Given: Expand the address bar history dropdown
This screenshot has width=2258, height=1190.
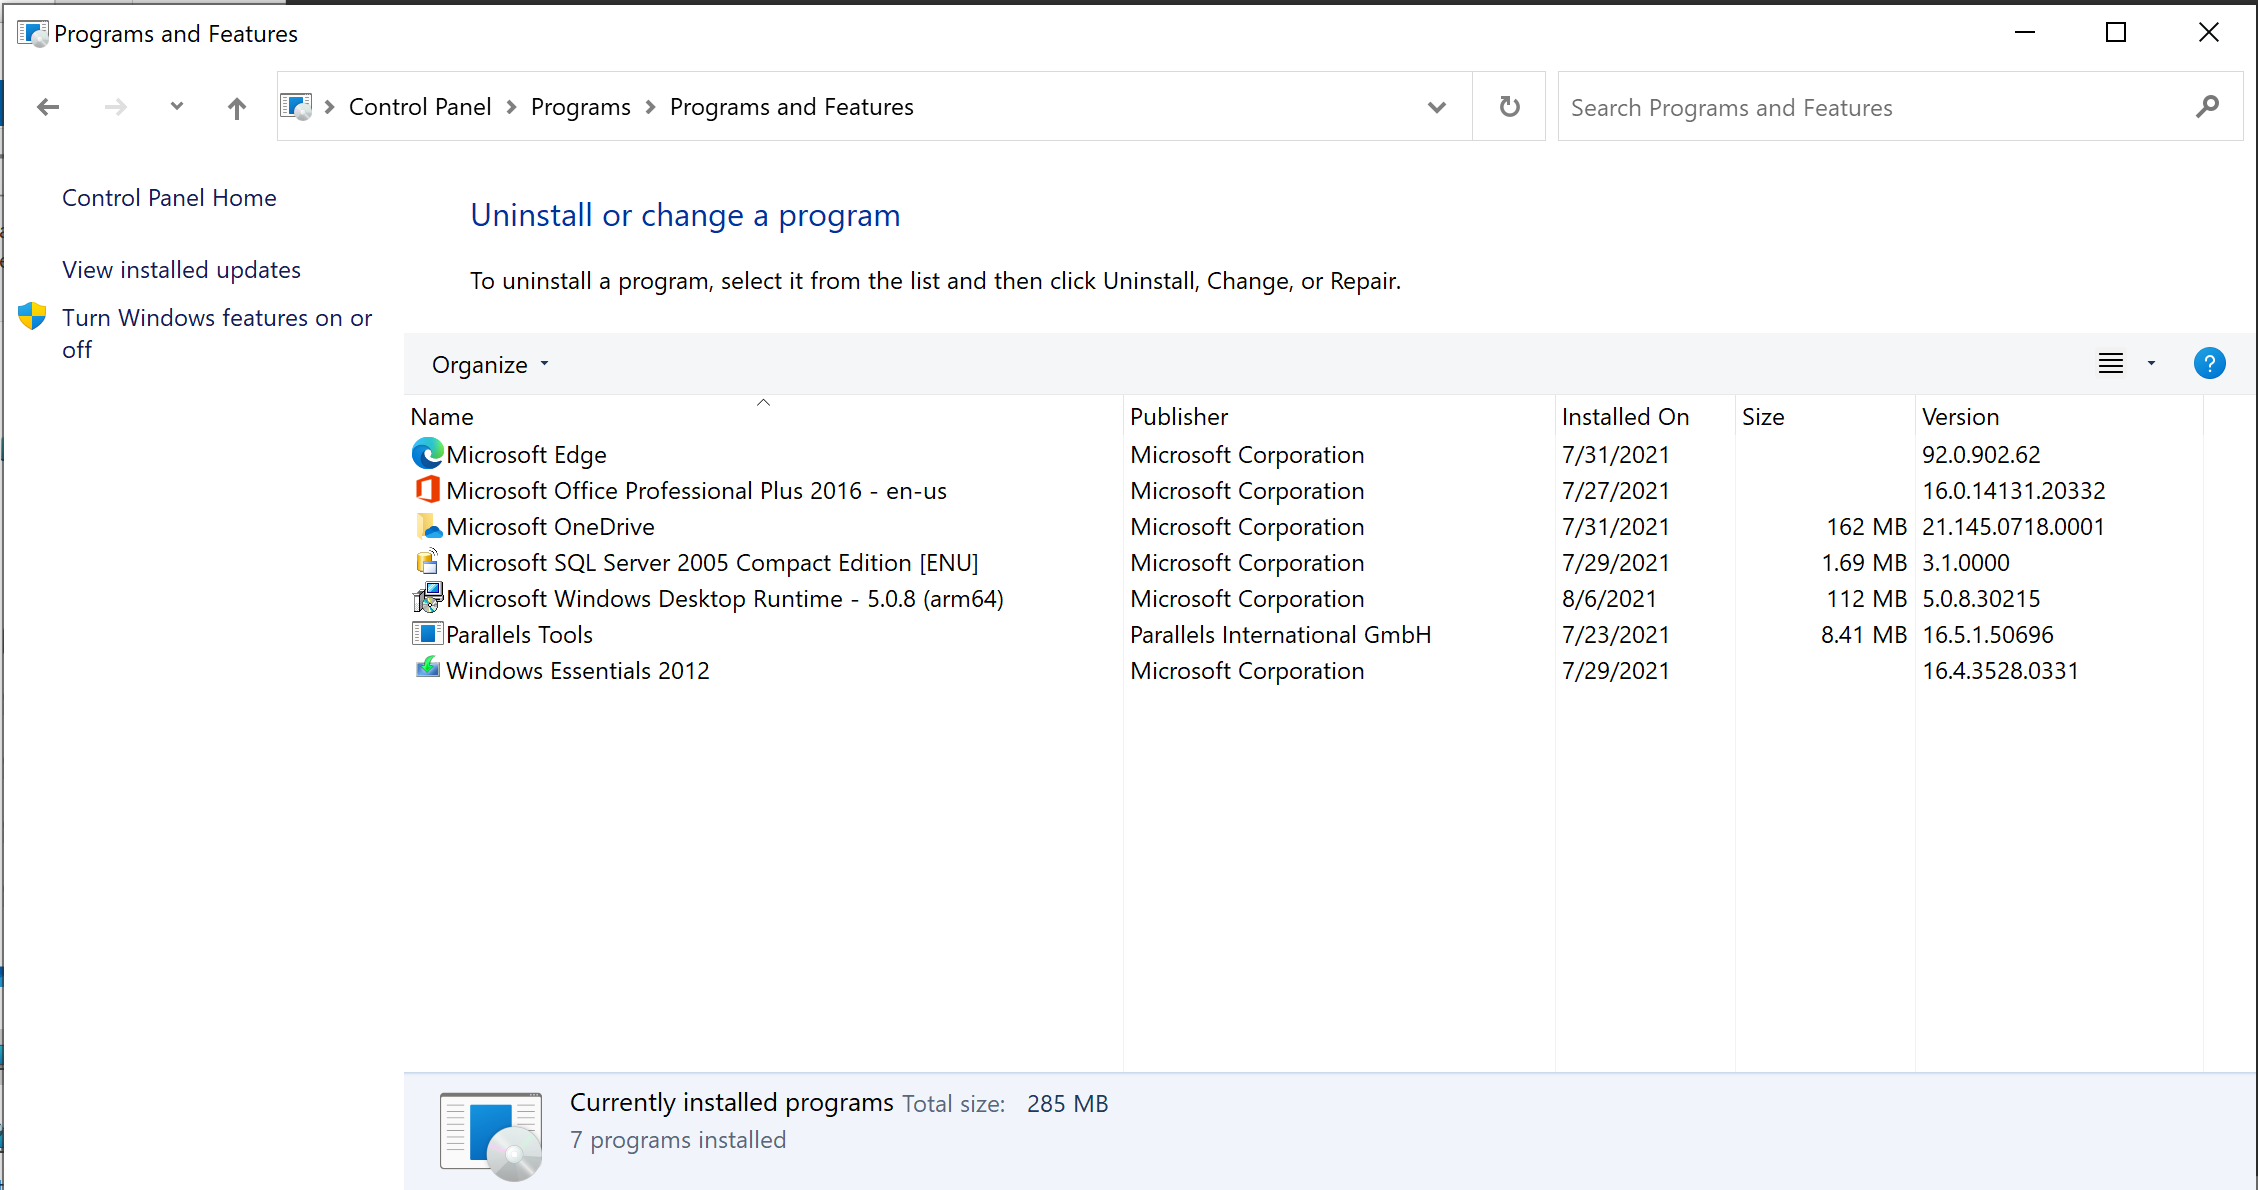Looking at the screenshot, I should click(x=1437, y=107).
